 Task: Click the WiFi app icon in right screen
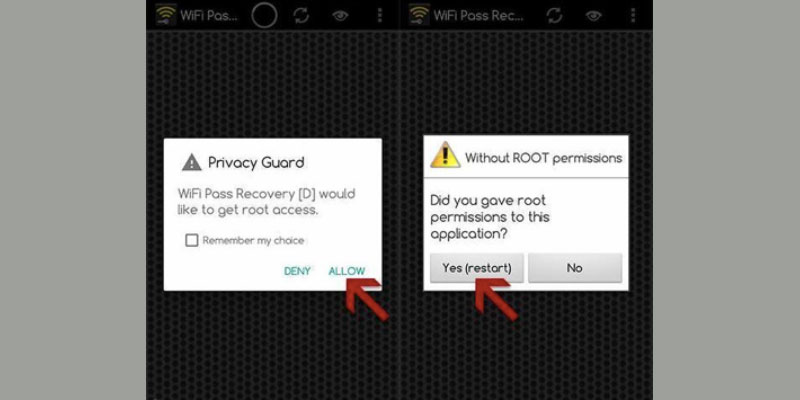pos(419,15)
